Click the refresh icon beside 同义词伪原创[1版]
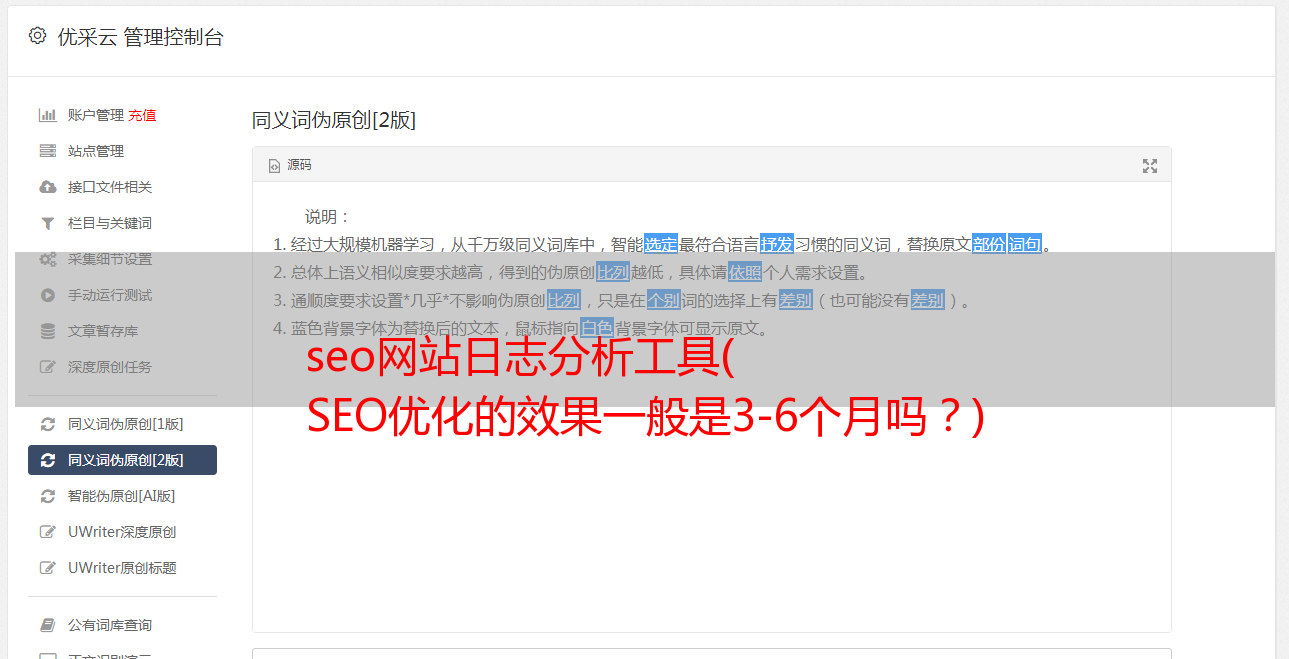The height and width of the screenshot is (659, 1289). (47, 424)
